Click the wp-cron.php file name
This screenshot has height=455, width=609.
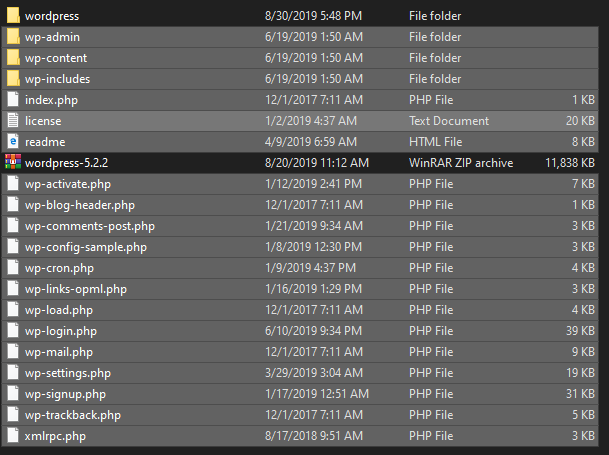coord(59,268)
